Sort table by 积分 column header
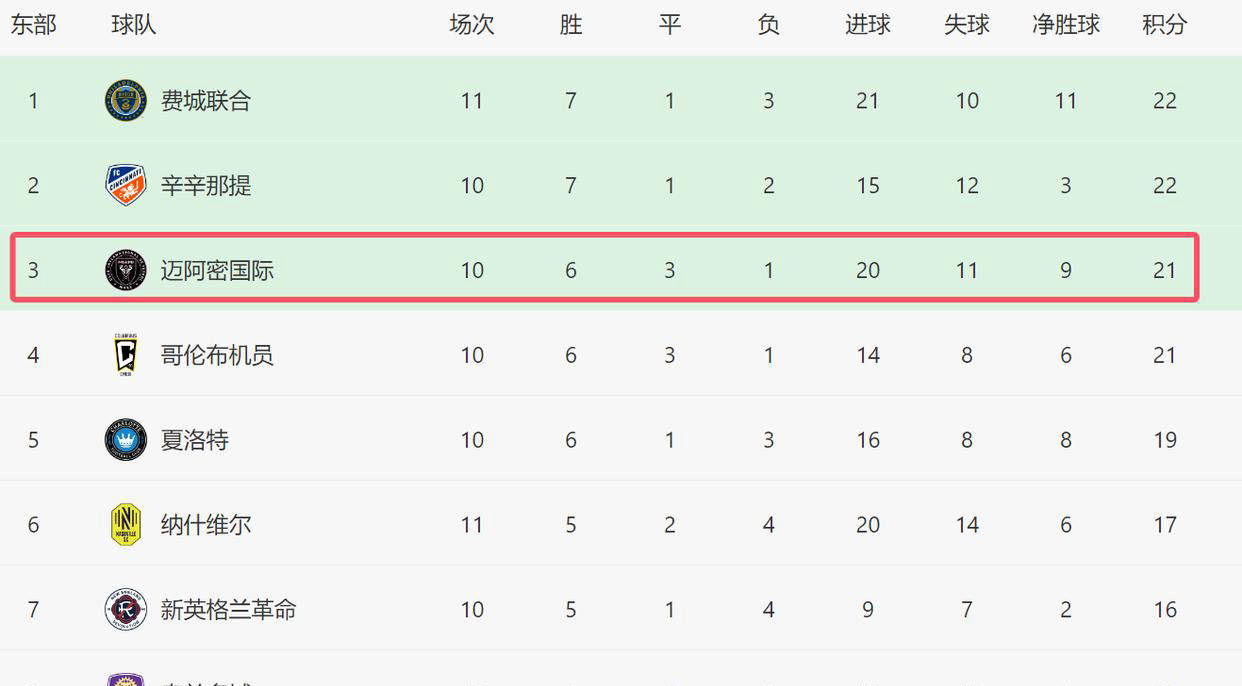This screenshot has width=1242, height=686. 1165,25
